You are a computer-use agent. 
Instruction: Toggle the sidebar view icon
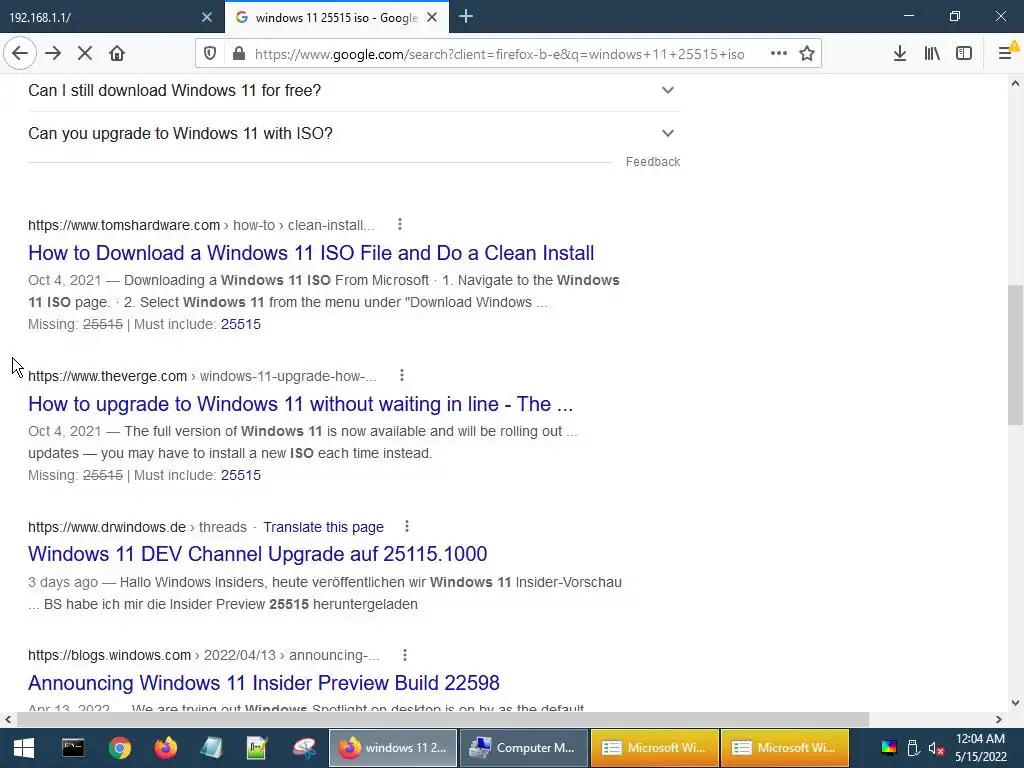click(x=964, y=54)
